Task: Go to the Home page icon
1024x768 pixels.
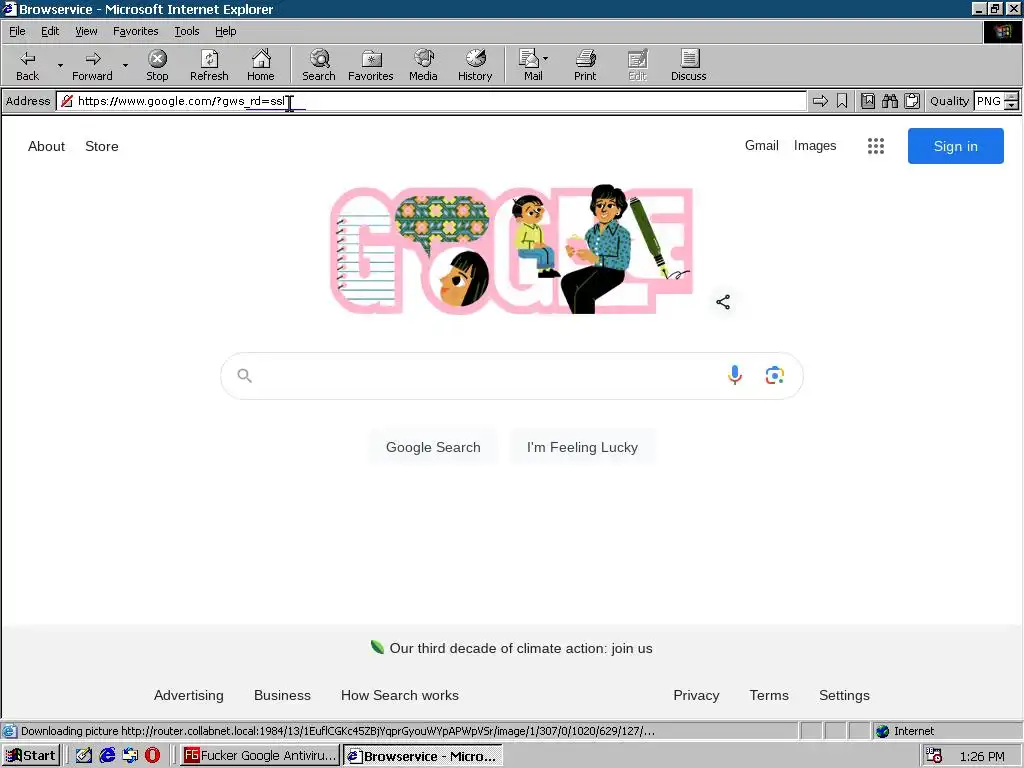Action: click(x=261, y=65)
